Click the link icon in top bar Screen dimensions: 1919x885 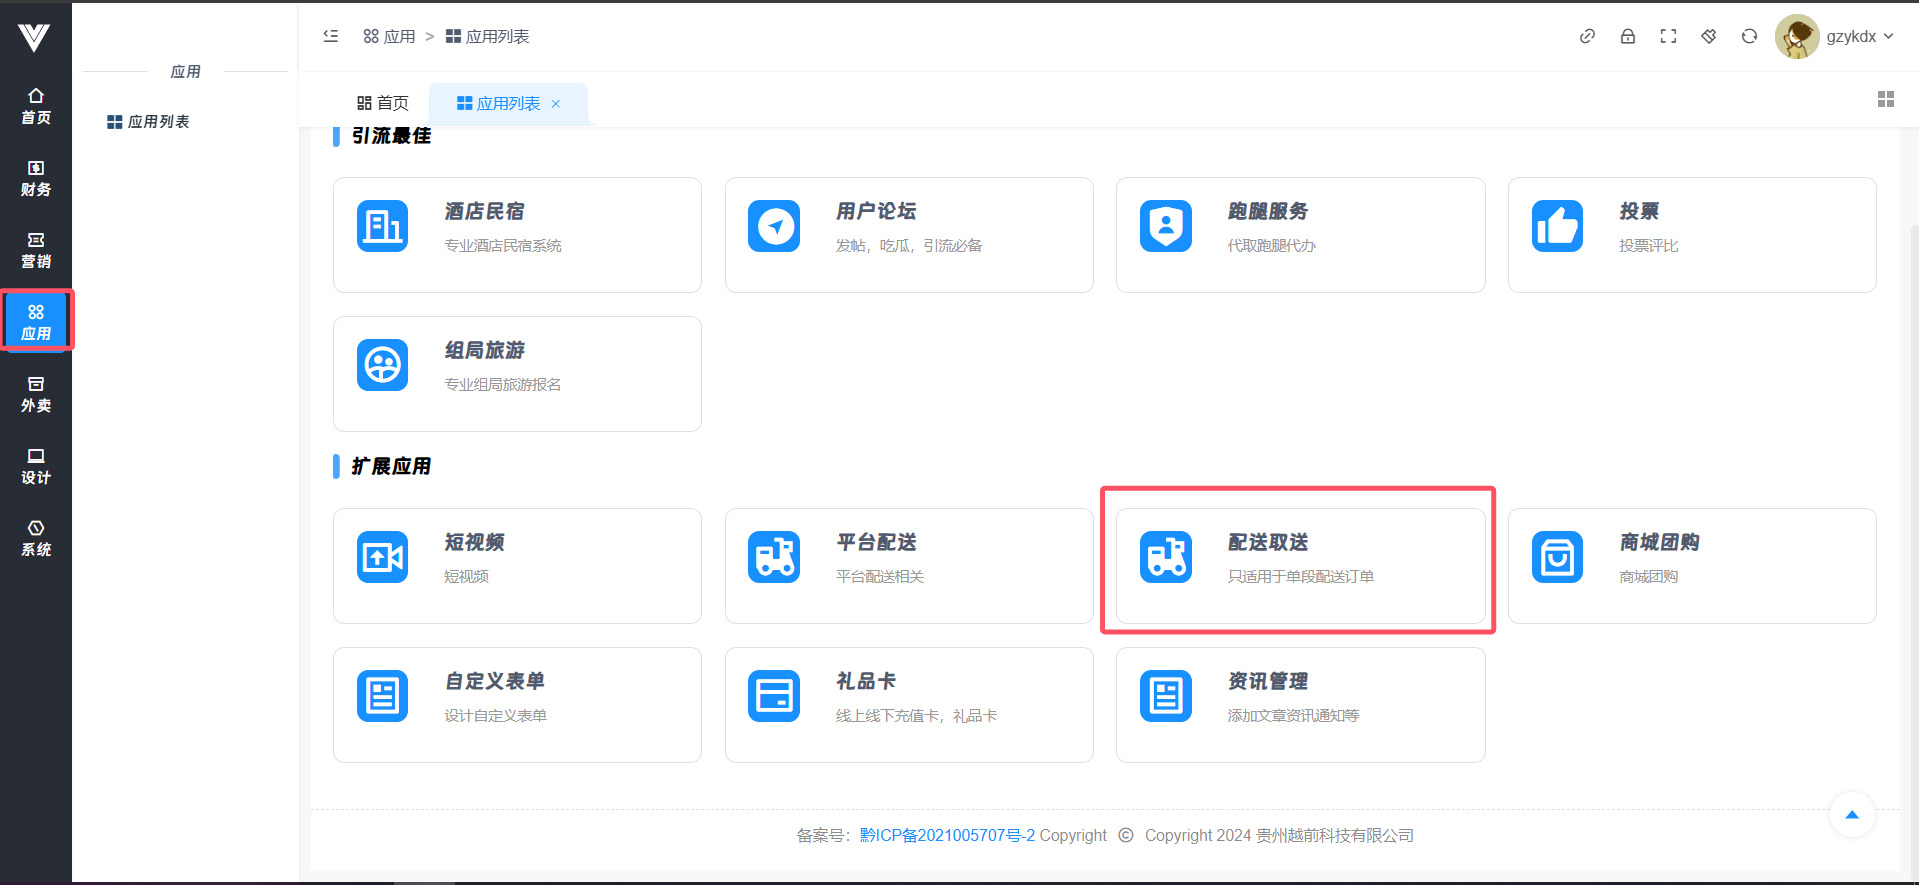tap(1587, 37)
